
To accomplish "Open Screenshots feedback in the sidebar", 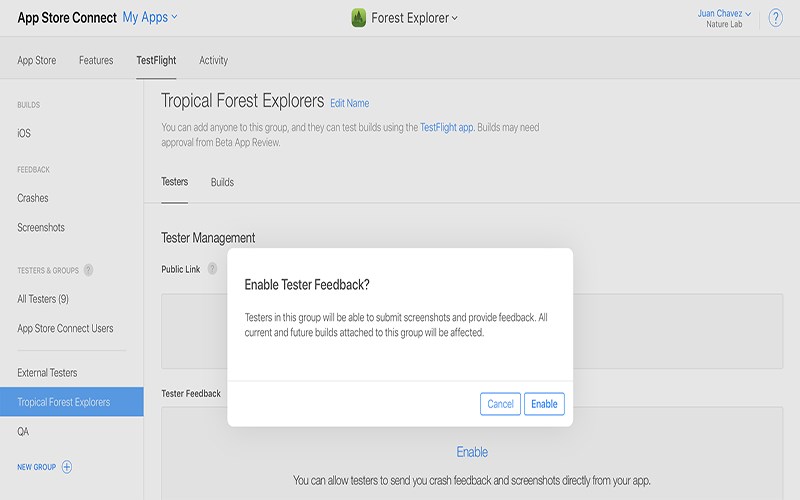I will click(41, 228).
